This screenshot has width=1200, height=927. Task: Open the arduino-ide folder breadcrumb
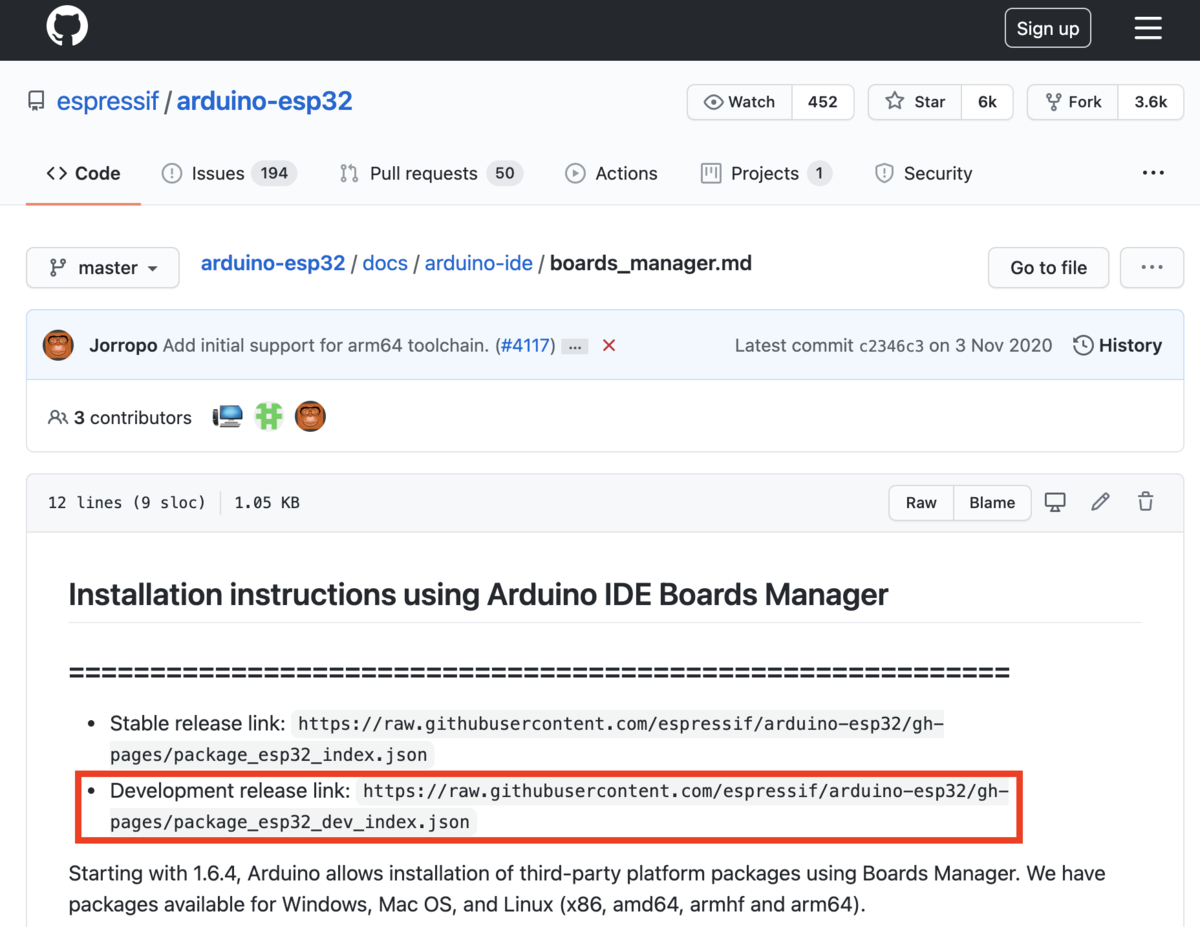pos(479,263)
